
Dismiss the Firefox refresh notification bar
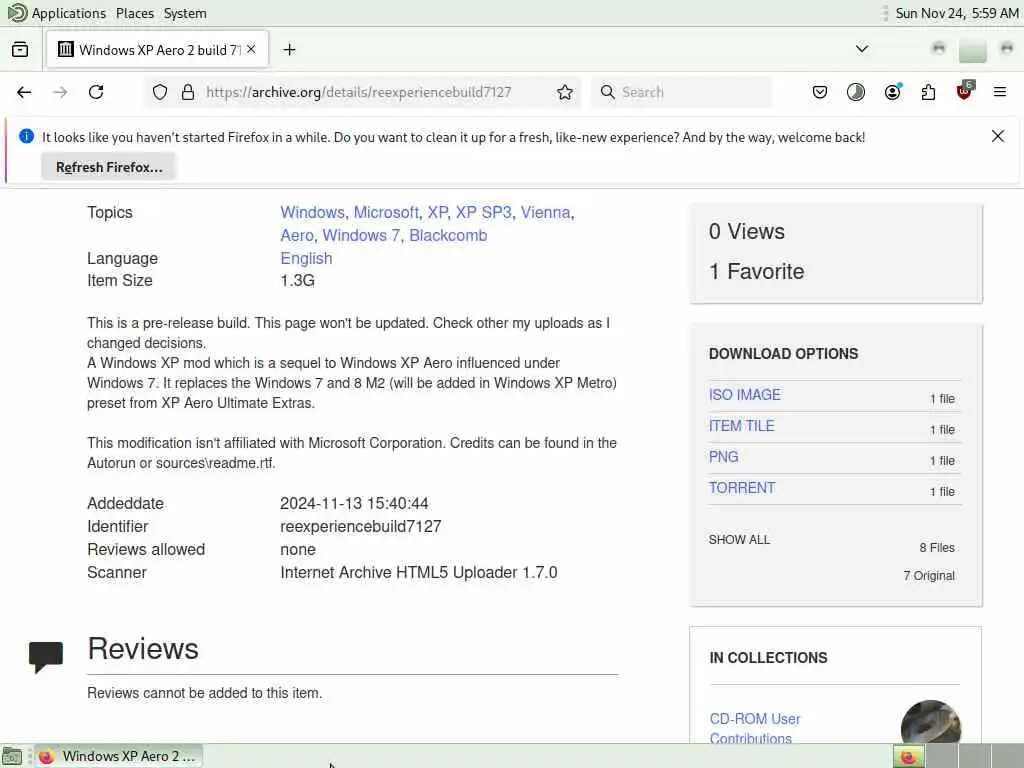(x=998, y=136)
